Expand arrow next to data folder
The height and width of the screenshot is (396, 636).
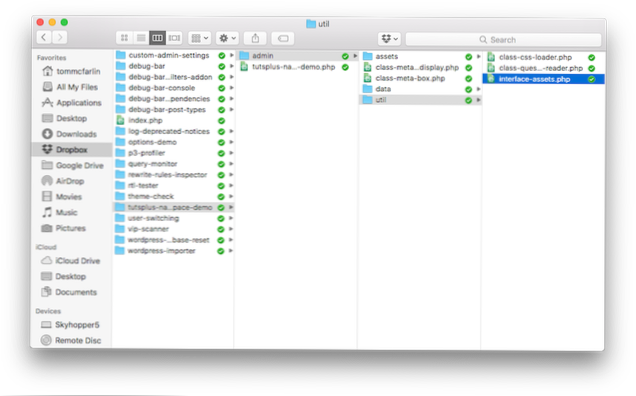(479, 89)
